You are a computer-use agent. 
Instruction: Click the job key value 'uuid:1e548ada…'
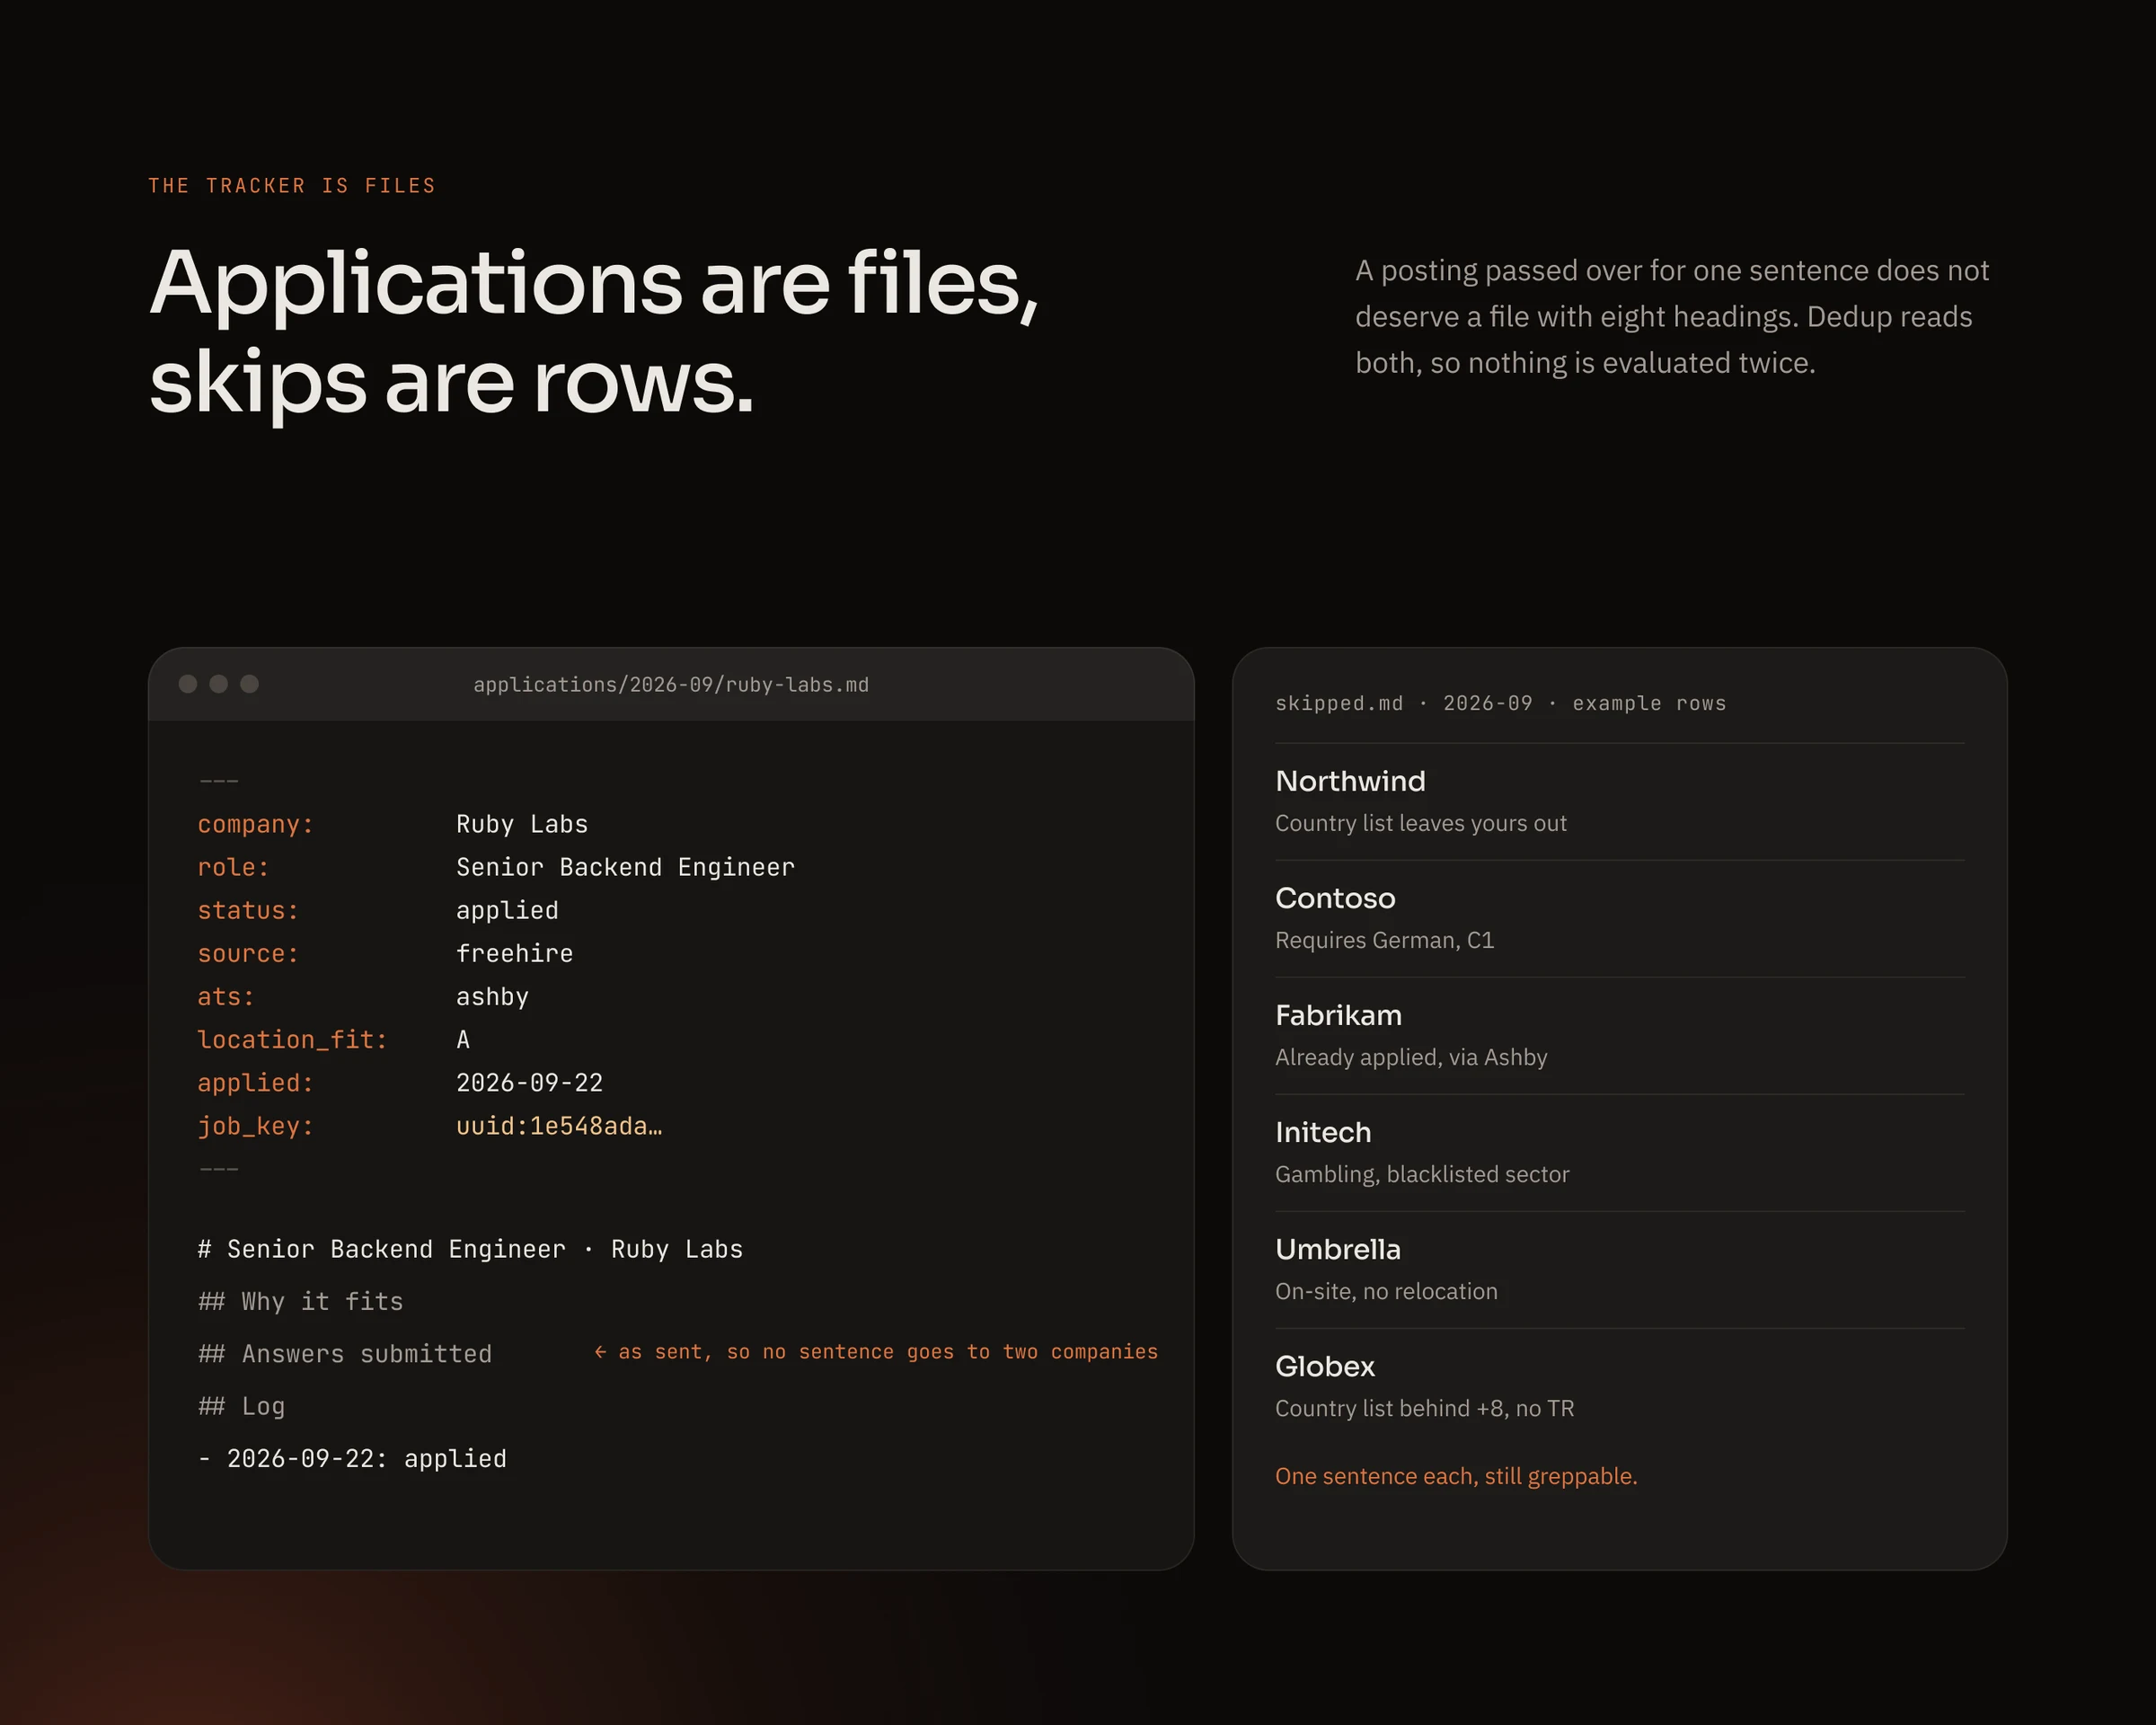pyautogui.click(x=559, y=1126)
